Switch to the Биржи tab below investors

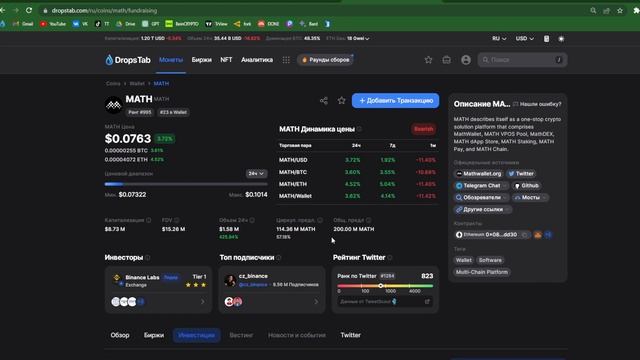click(x=154, y=335)
